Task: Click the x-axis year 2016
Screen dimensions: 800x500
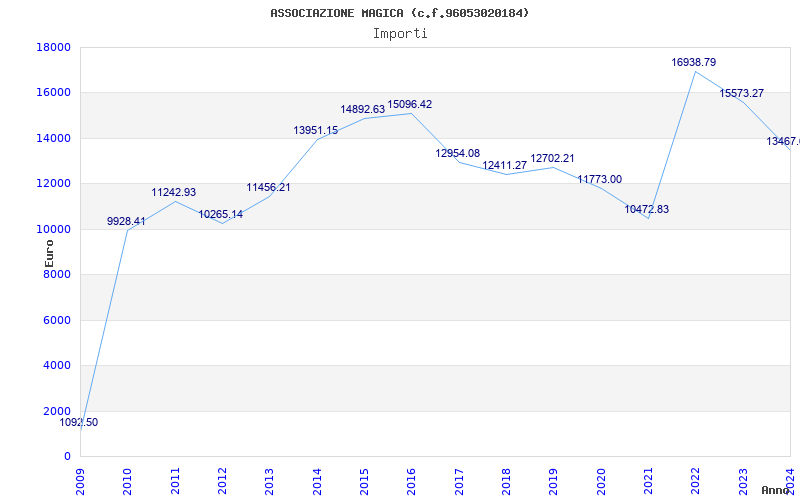Action: point(411,482)
